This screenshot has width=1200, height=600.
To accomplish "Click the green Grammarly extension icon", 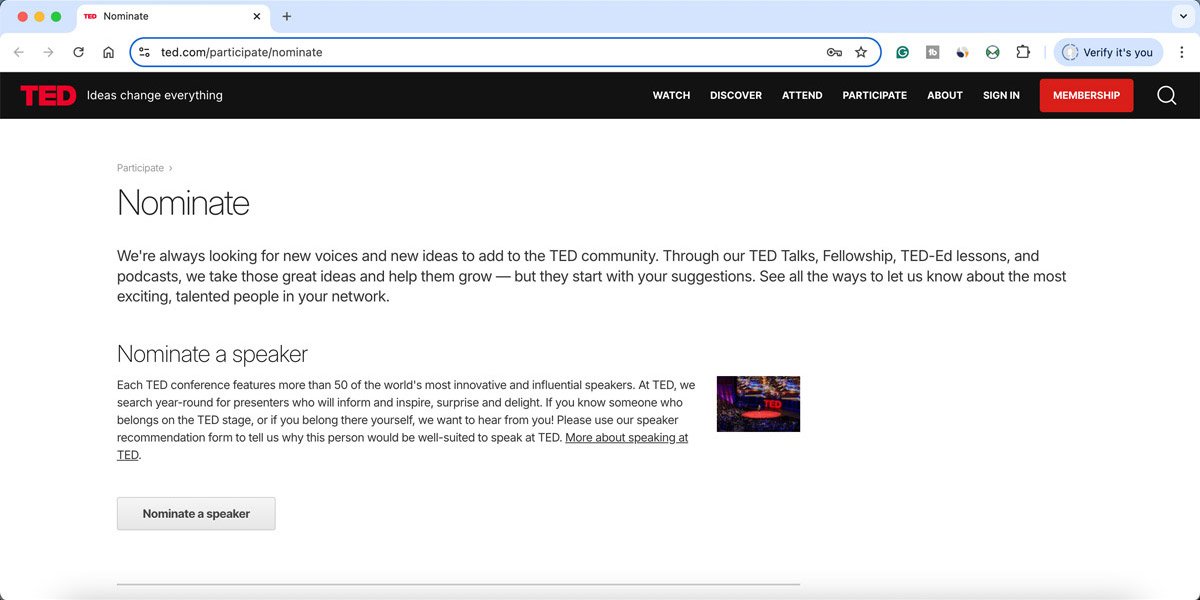I will coord(902,52).
